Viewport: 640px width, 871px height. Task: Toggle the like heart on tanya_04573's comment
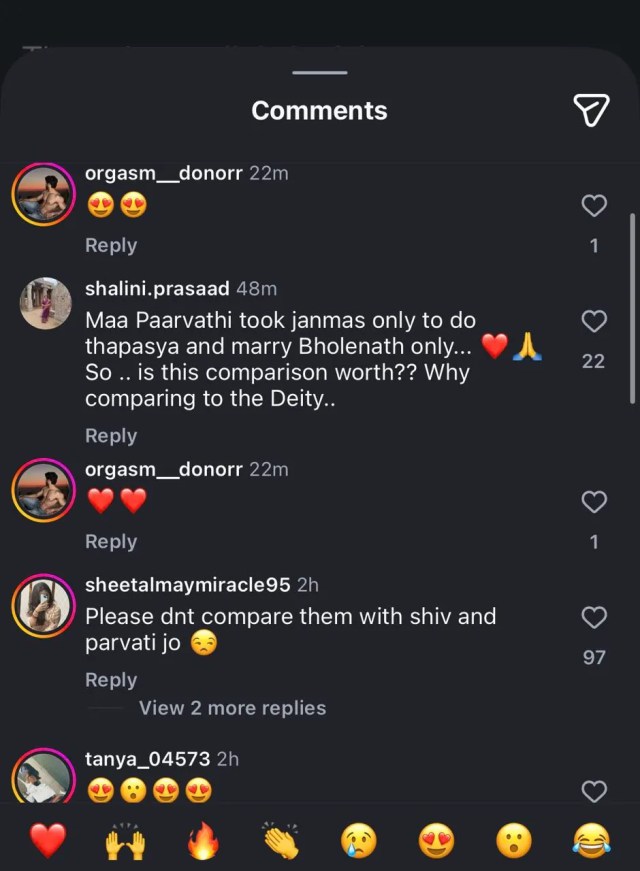tap(594, 791)
